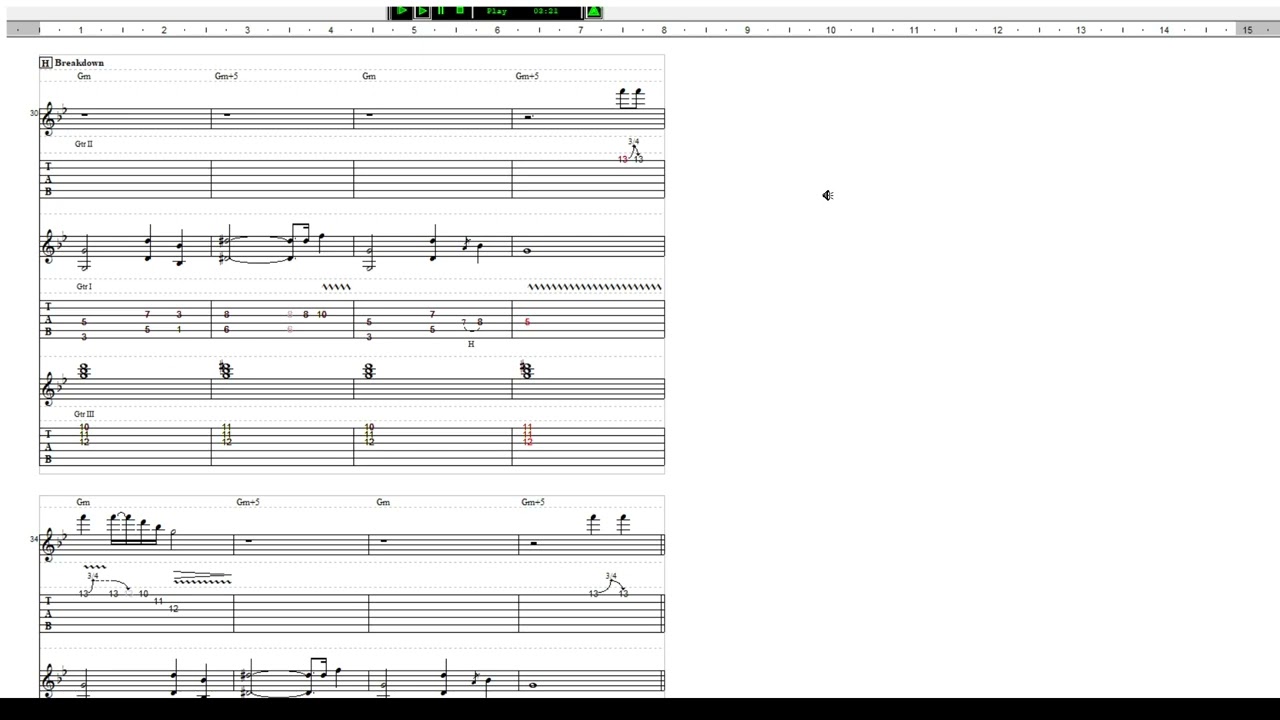This screenshot has width=1280, height=720.
Task: Click ruler mark 15 at ruler end
Action: pyautogui.click(x=1247, y=30)
